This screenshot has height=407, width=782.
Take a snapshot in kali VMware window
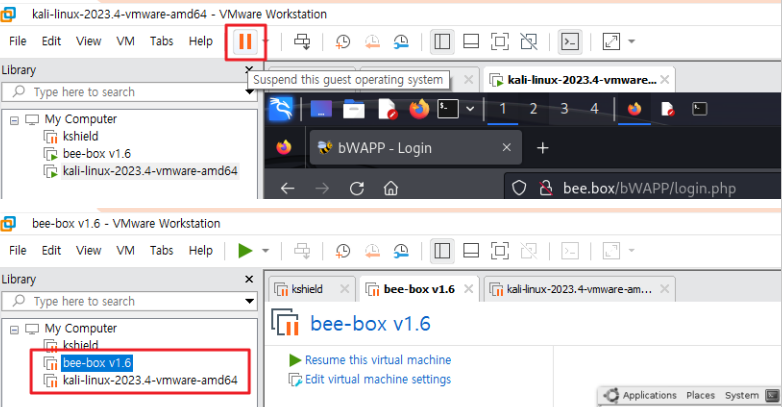pyautogui.click(x=343, y=41)
